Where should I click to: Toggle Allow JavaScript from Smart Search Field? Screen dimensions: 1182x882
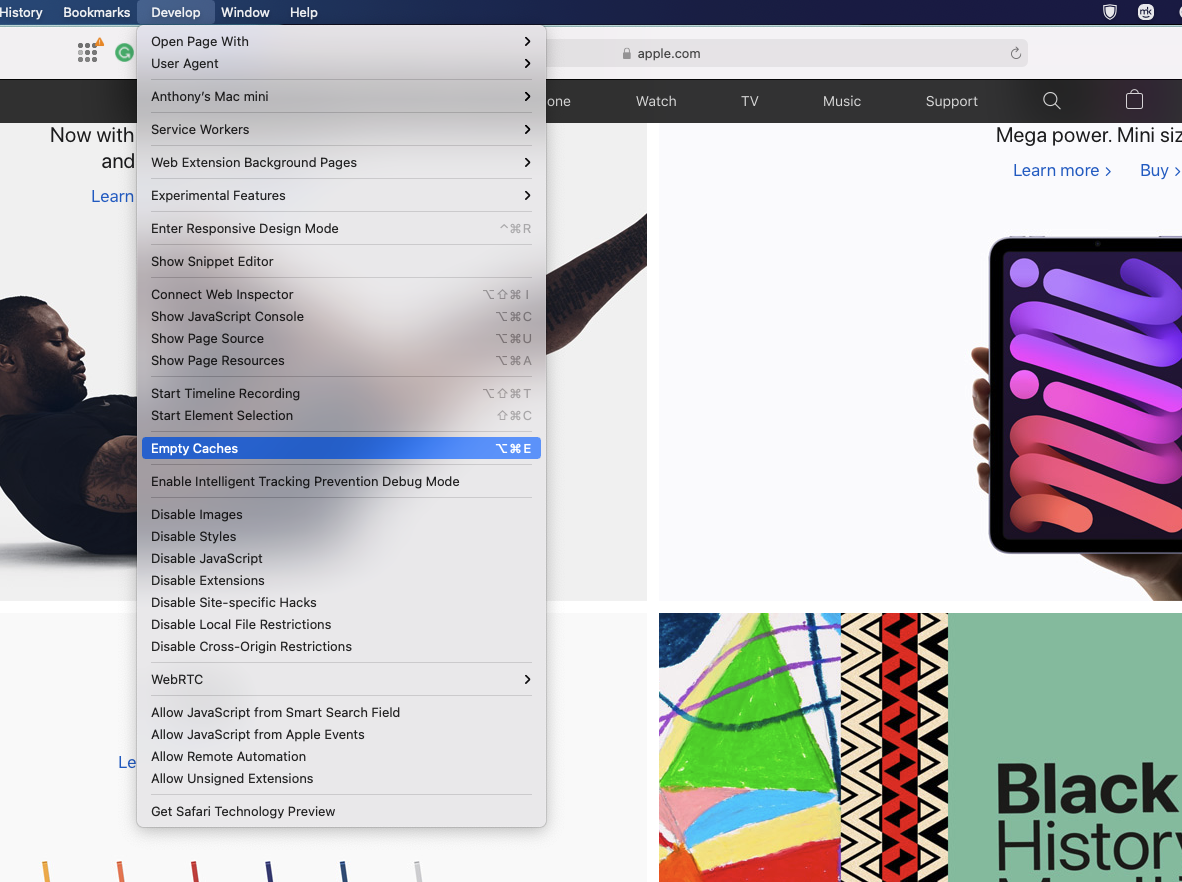[341, 712]
